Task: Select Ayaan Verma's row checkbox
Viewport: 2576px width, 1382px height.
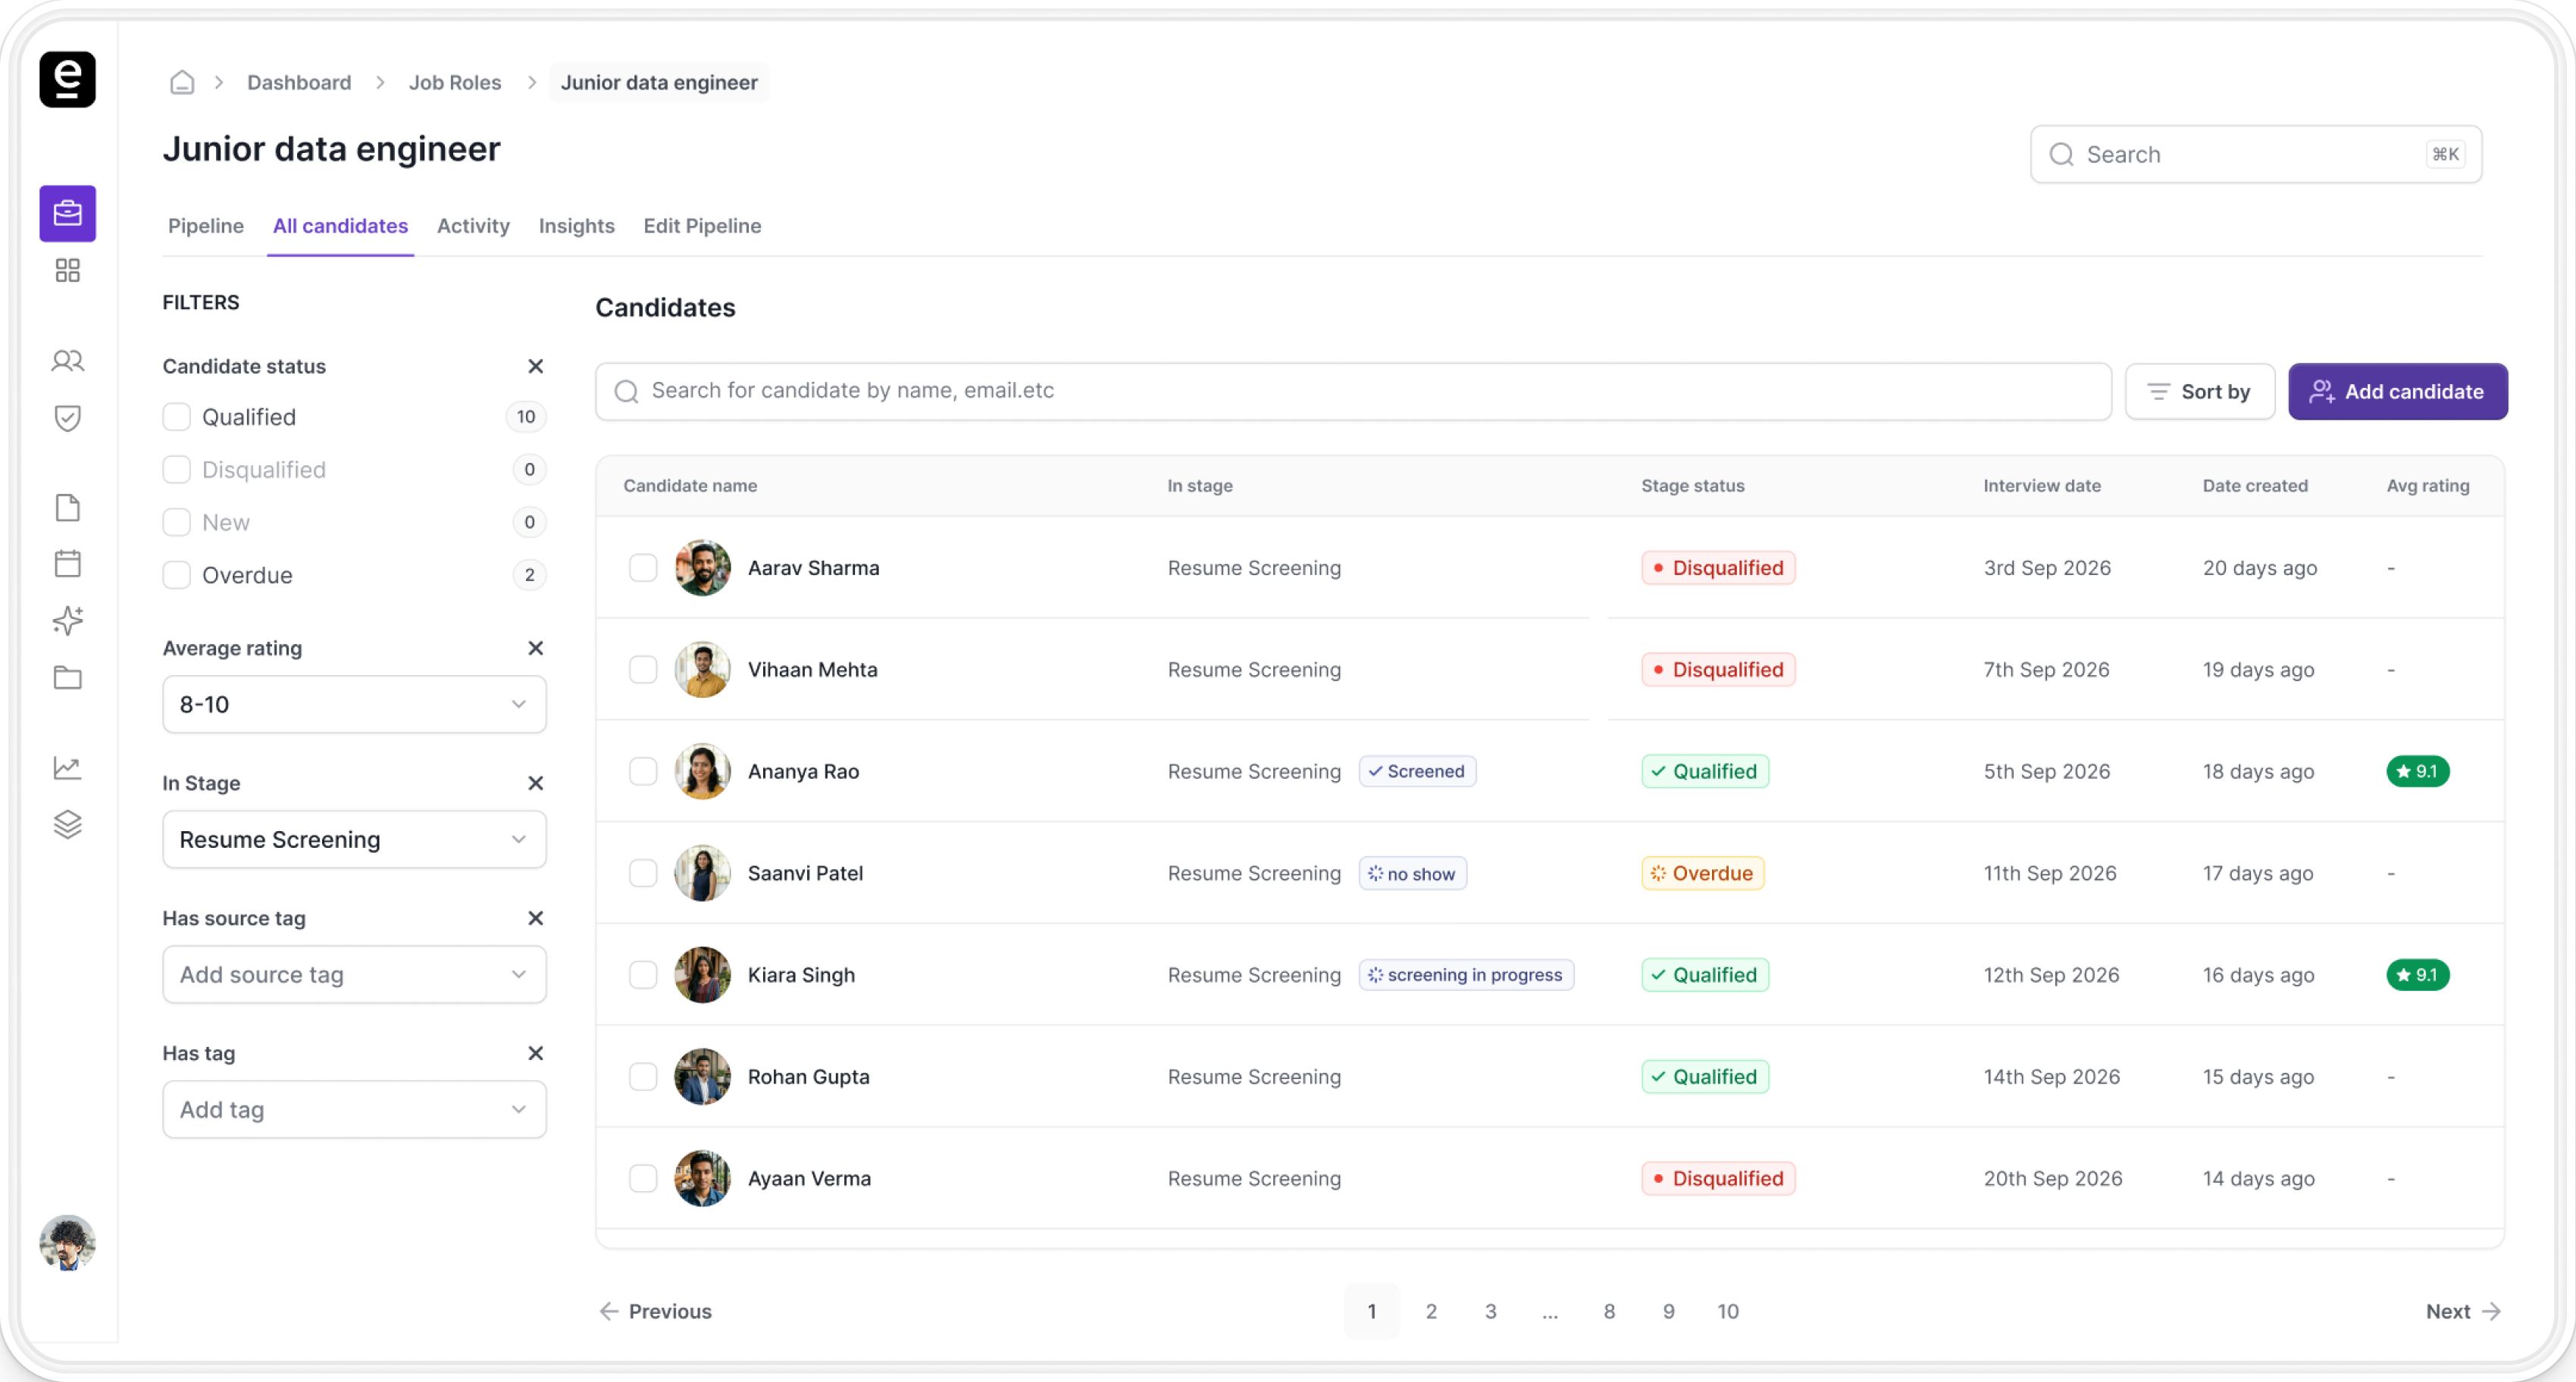Action: click(x=642, y=1178)
